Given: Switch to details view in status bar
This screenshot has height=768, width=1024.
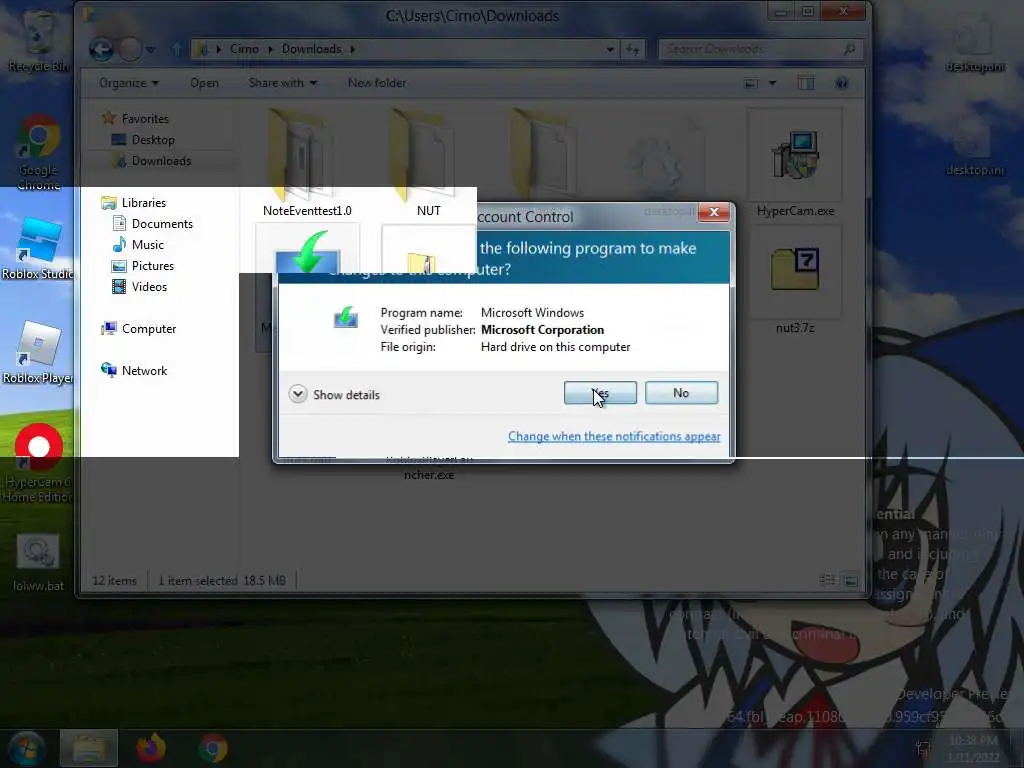Looking at the screenshot, I should (827, 580).
